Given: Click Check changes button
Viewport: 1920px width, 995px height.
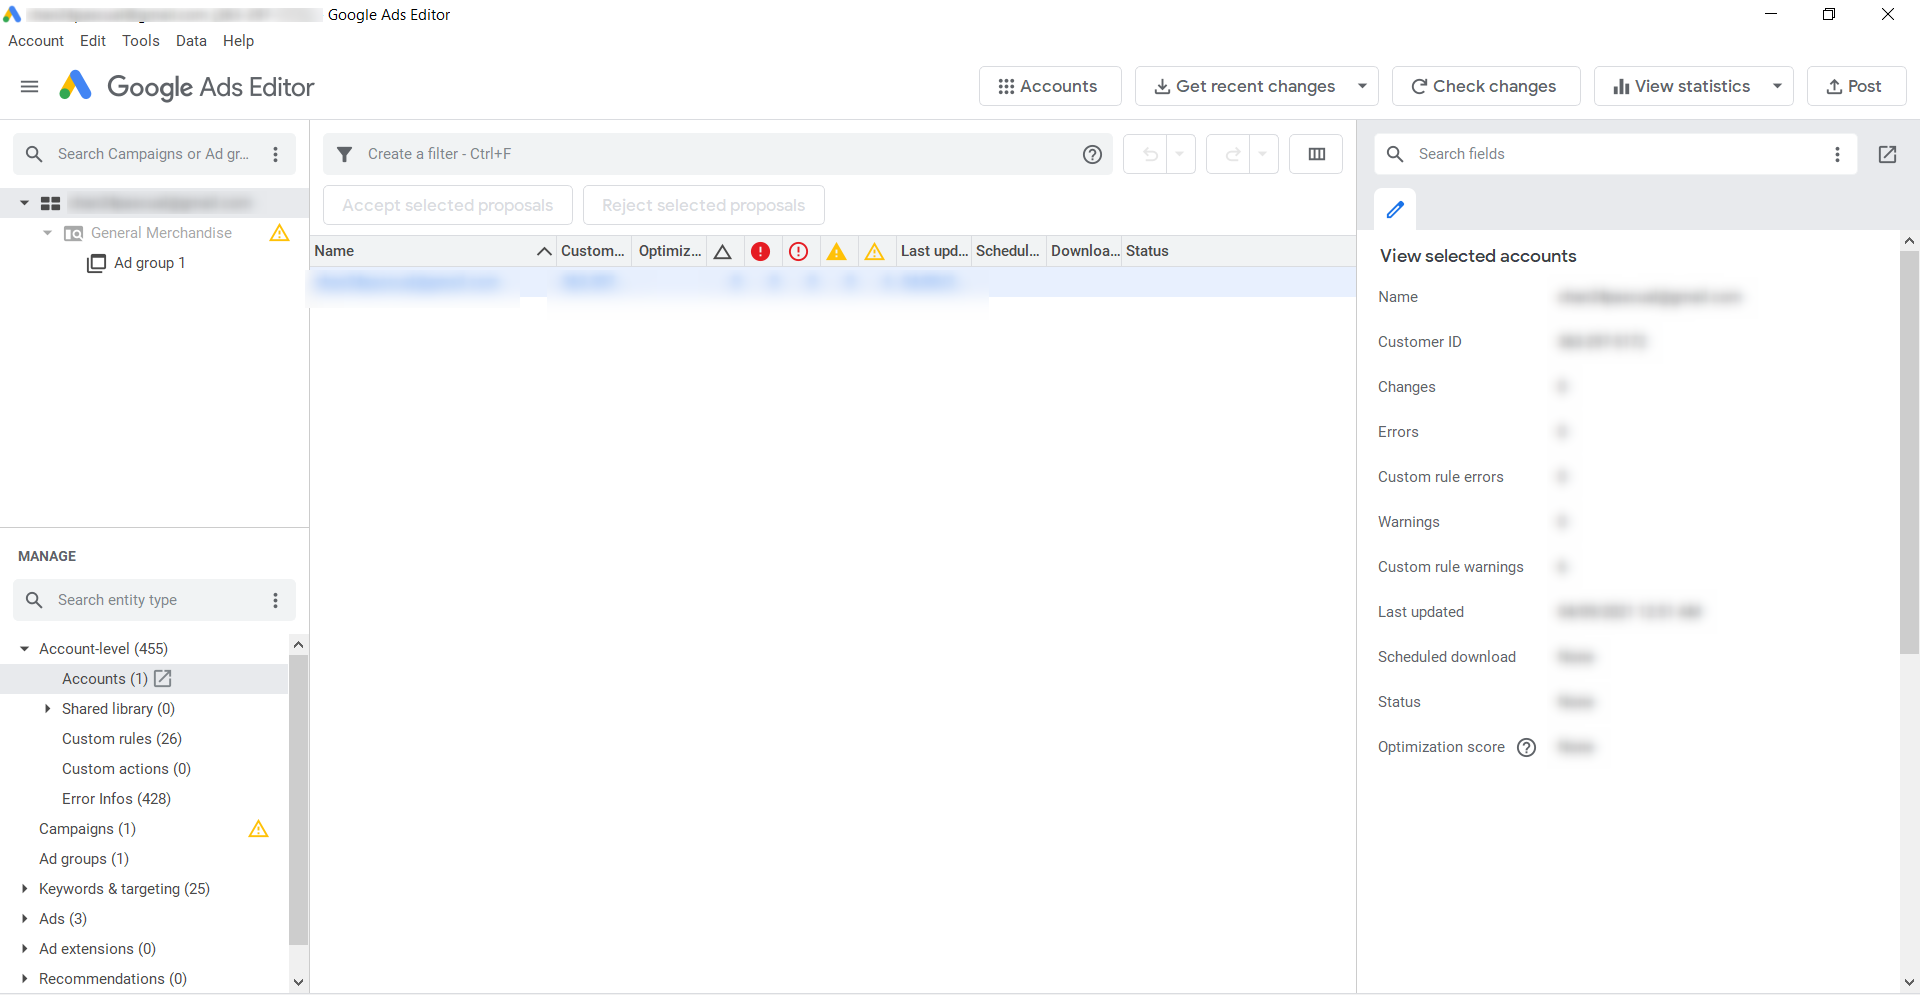Looking at the screenshot, I should 1486,86.
